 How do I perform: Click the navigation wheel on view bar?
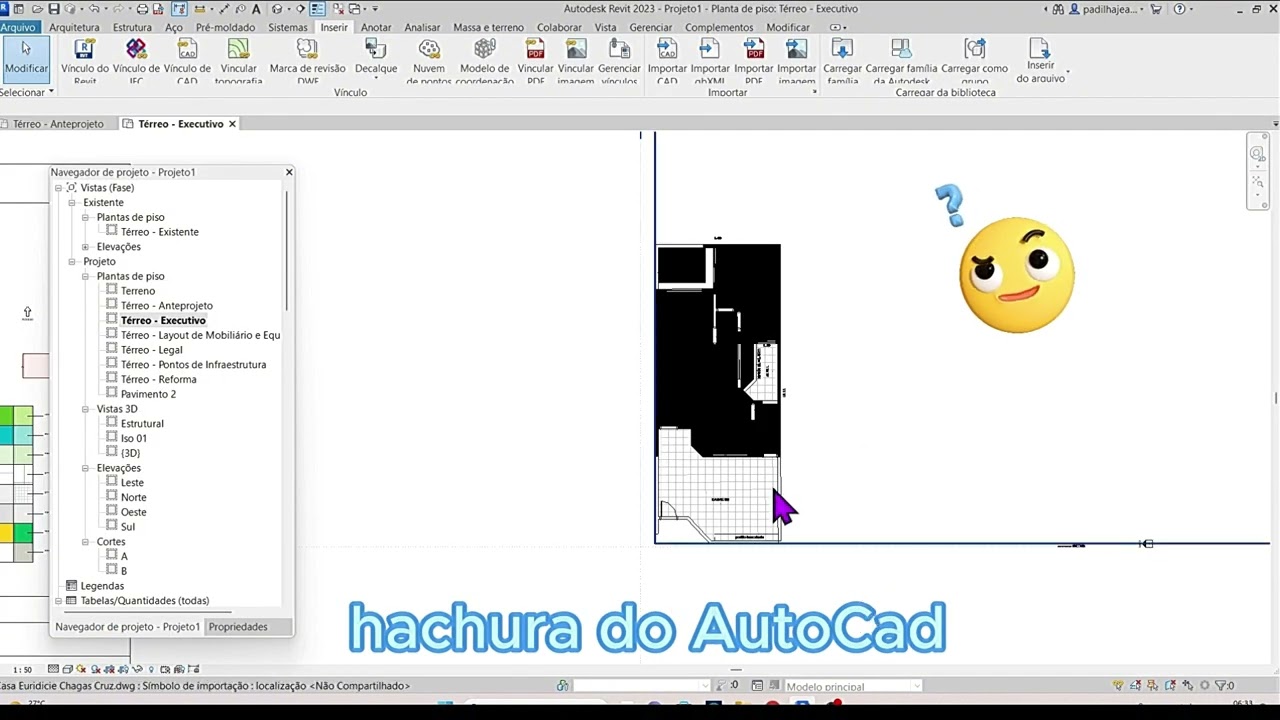click(1259, 153)
